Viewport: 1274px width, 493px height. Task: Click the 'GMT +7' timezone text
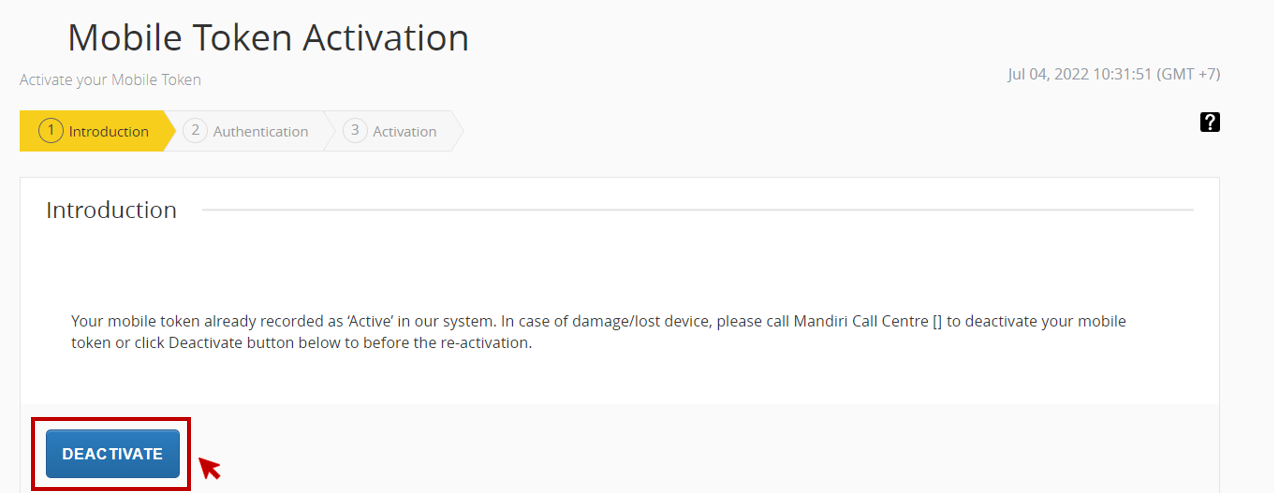(1188, 74)
